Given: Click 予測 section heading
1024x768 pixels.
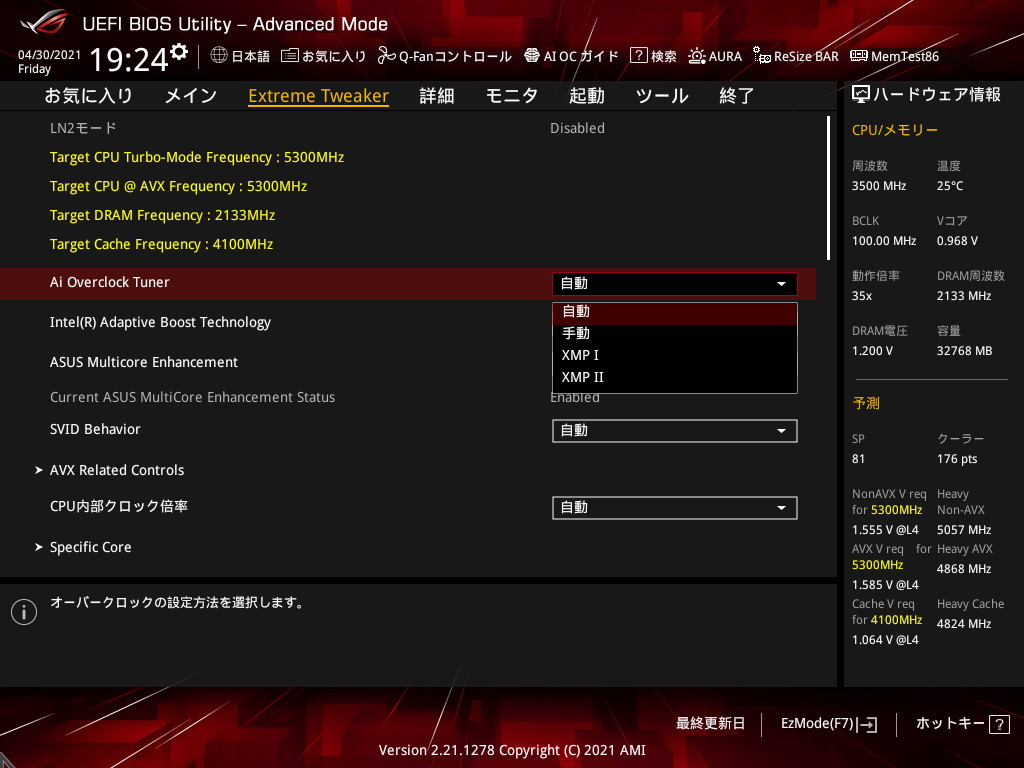Looking at the screenshot, I should (866, 403).
